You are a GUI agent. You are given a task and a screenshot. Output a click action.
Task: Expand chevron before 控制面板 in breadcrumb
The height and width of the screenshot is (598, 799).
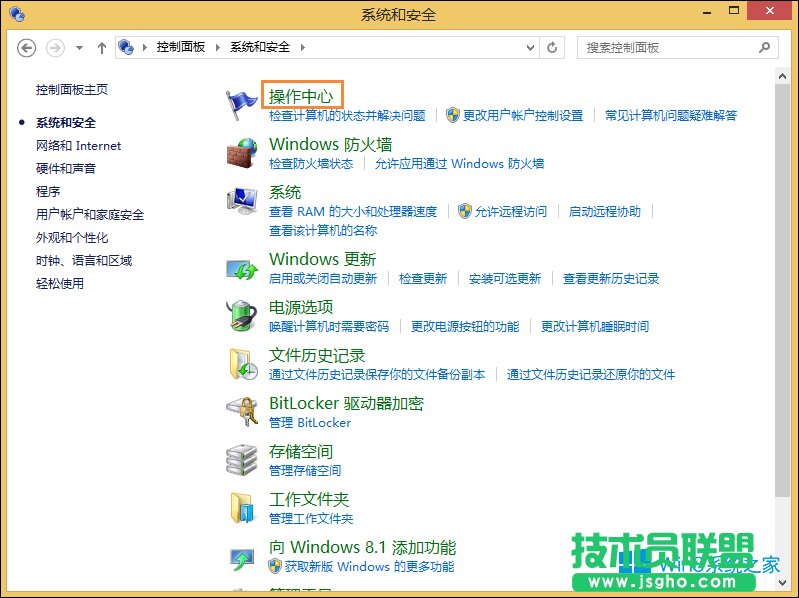click(145, 47)
